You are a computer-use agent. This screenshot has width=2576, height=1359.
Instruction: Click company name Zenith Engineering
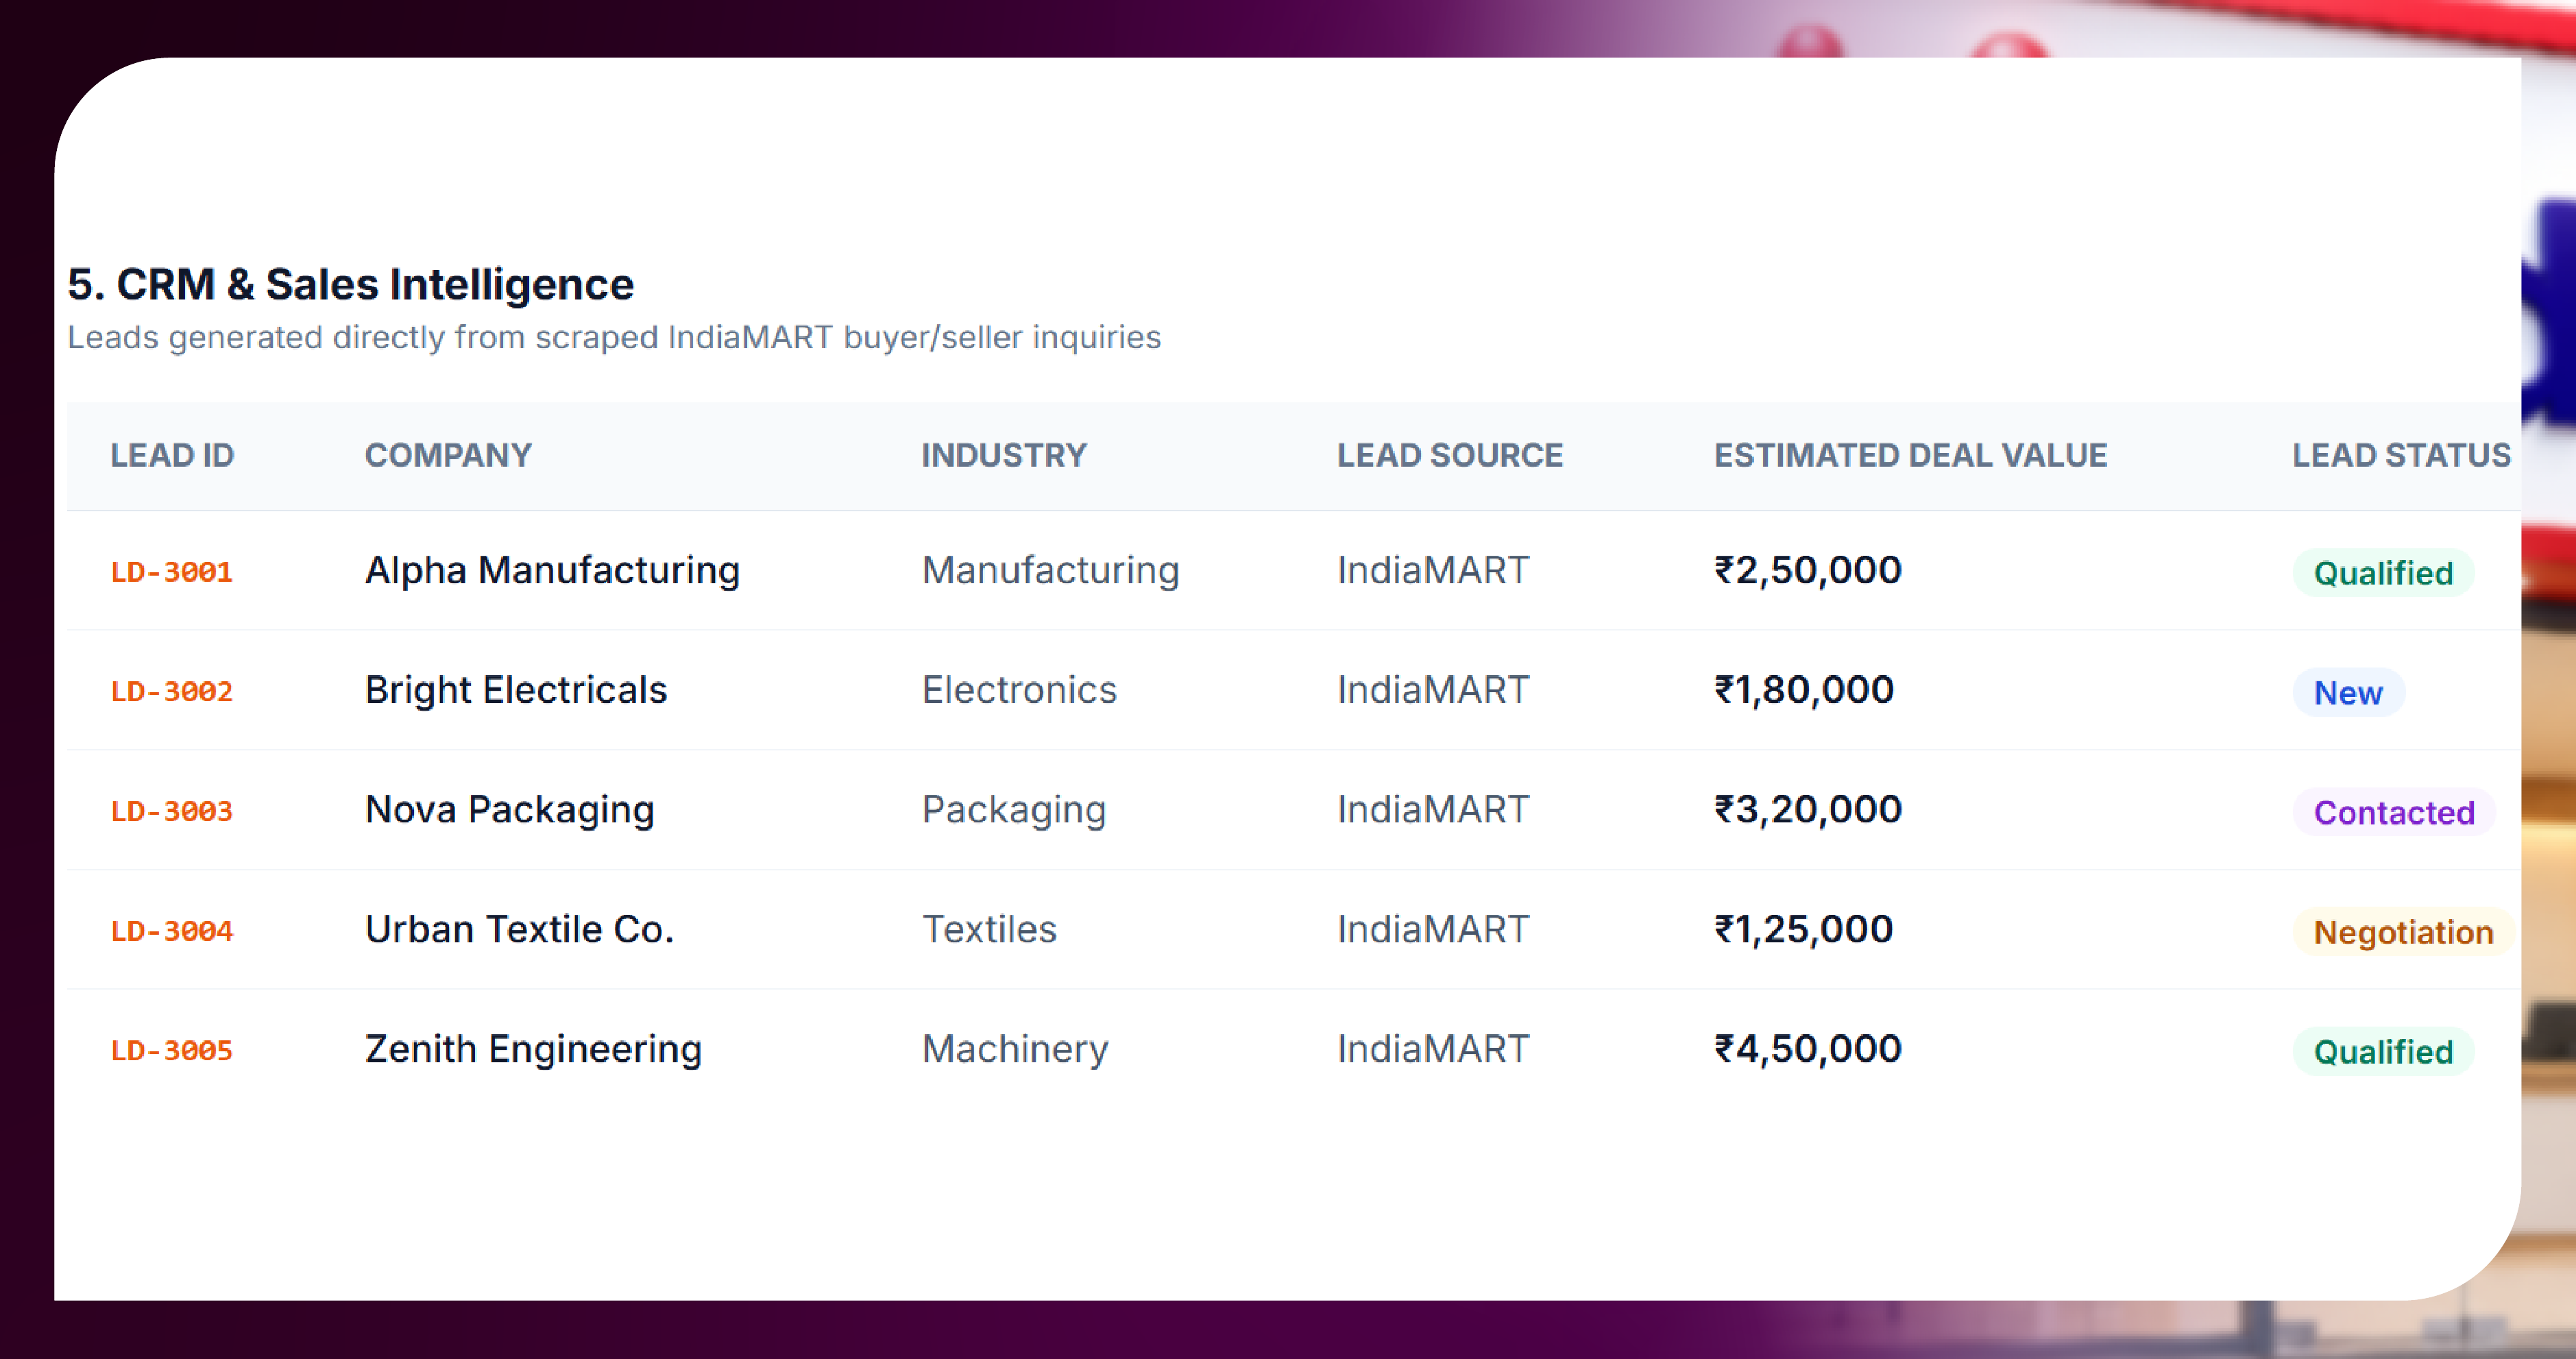[534, 1050]
